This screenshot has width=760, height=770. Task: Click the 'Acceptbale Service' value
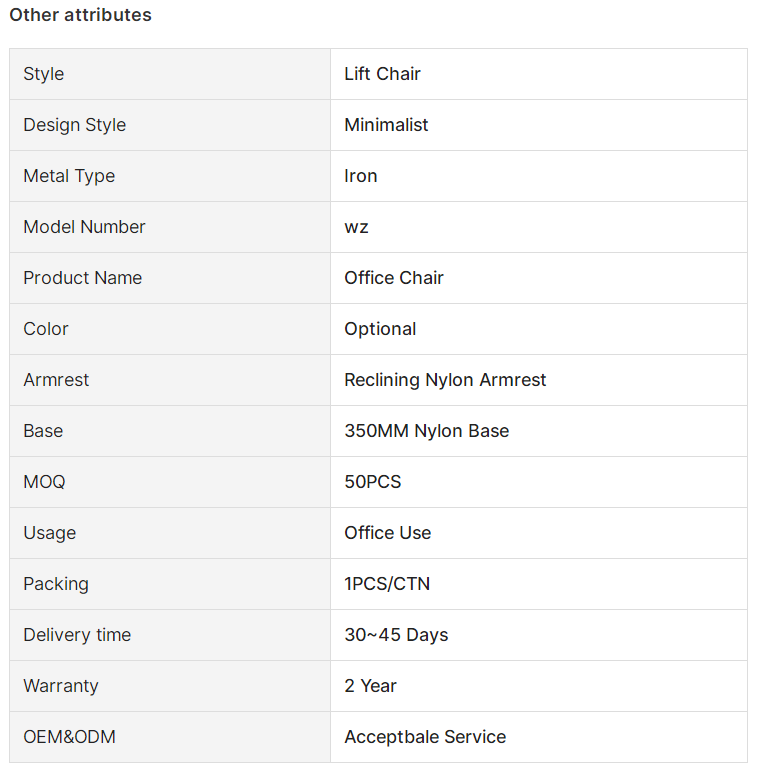[x=425, y=737]
